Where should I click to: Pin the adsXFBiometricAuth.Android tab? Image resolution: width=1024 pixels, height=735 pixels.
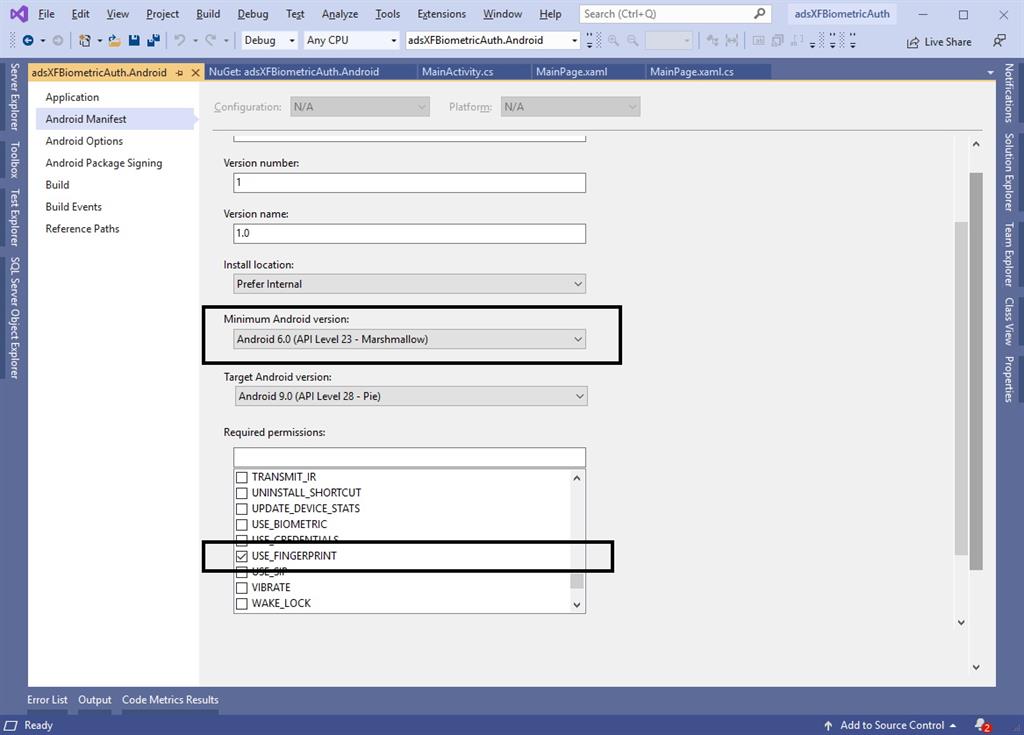(180, 73)
